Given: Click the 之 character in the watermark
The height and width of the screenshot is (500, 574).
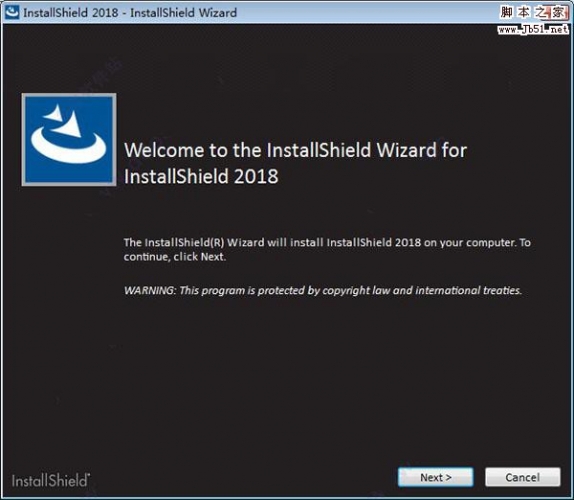Looking at the screenshot, I should (541, 12).
